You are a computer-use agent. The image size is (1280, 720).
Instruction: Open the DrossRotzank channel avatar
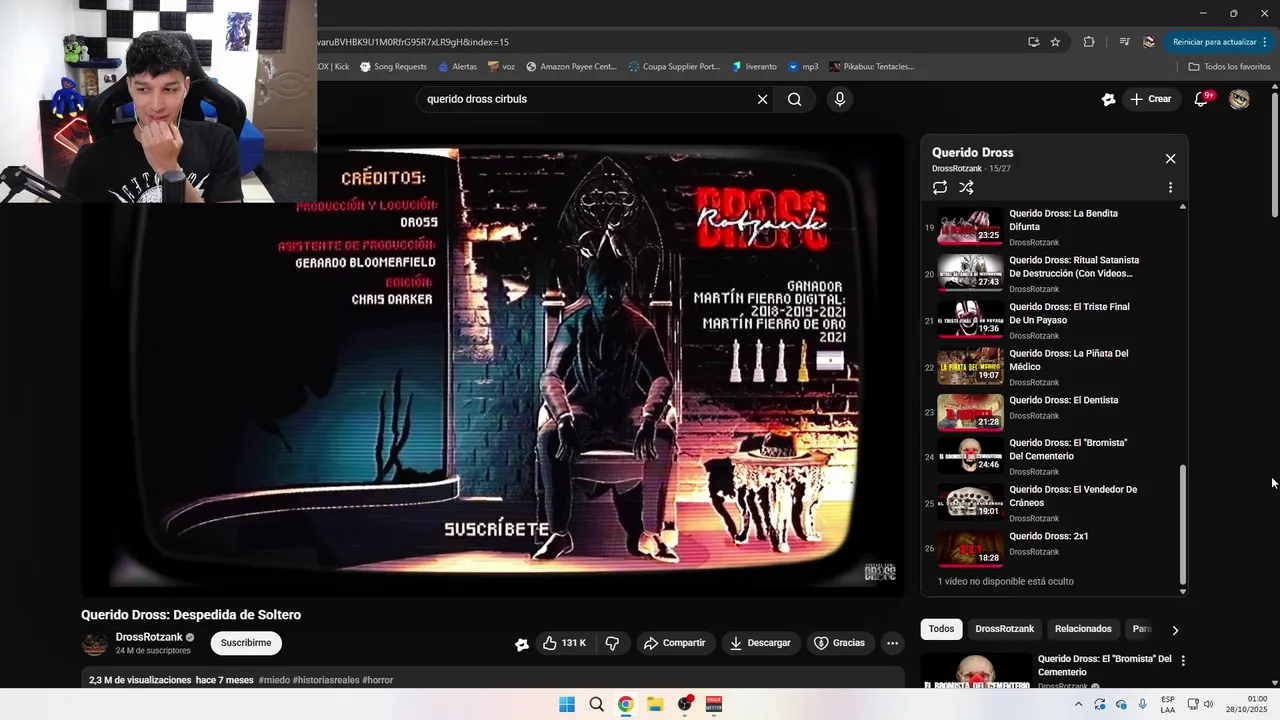click(95, 643)
